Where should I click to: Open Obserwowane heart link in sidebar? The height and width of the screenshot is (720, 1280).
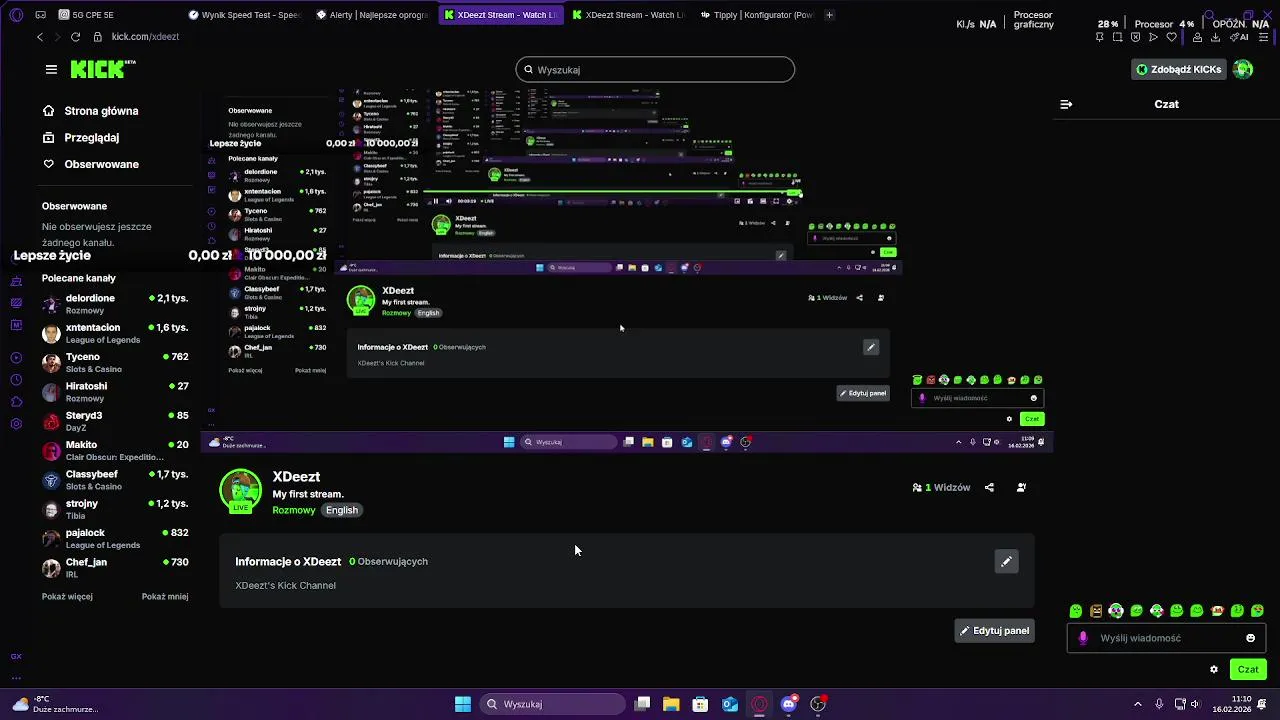click(90, 164)
